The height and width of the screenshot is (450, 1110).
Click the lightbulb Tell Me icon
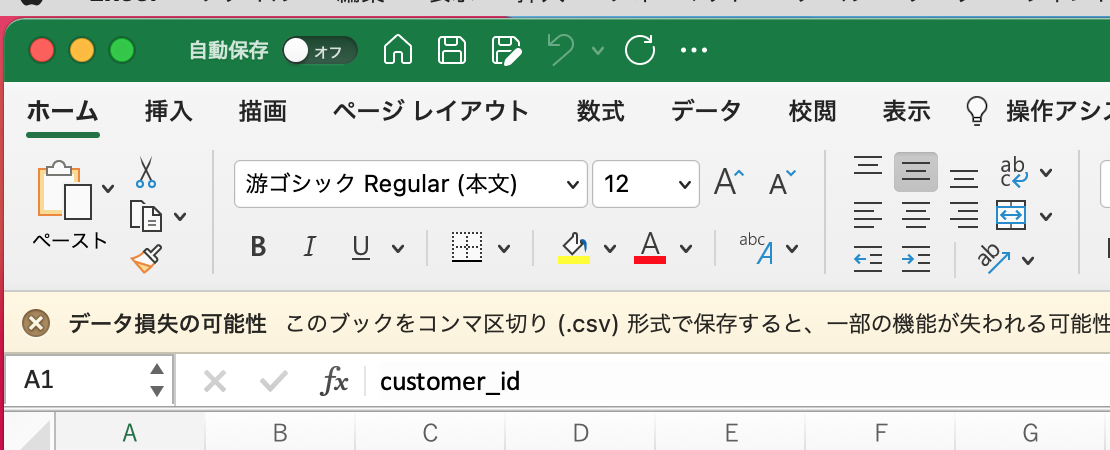[977, 112]
